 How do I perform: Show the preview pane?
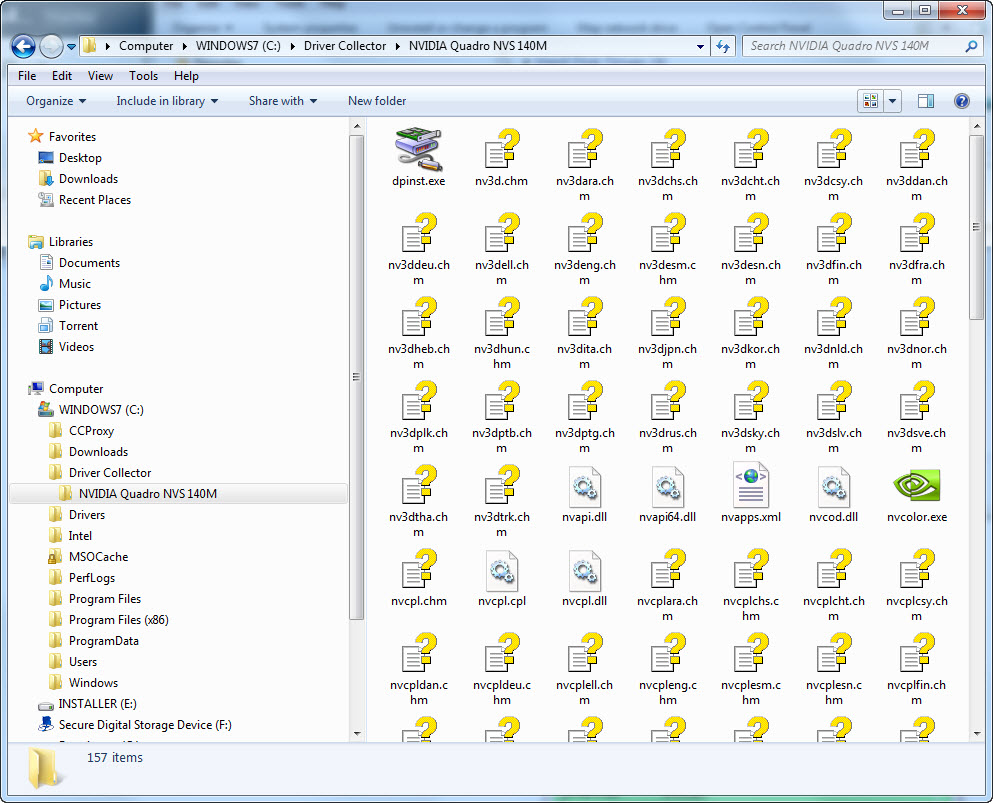(926, 101)
